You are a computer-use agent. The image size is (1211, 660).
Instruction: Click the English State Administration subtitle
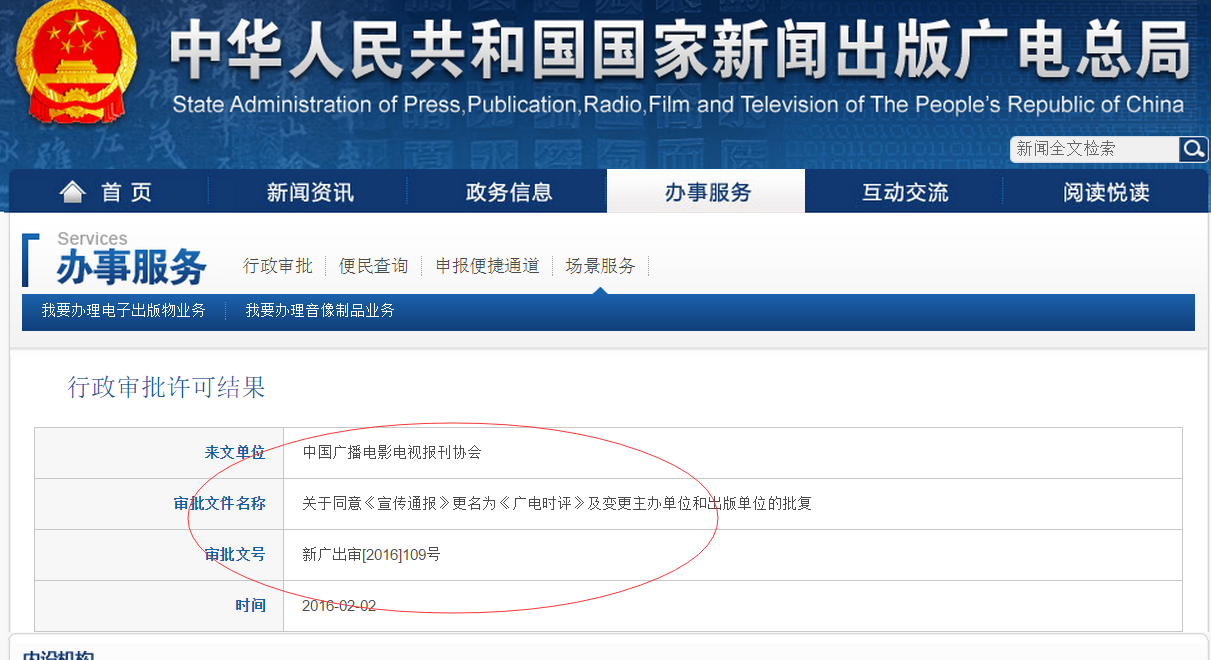click(678, 105)
